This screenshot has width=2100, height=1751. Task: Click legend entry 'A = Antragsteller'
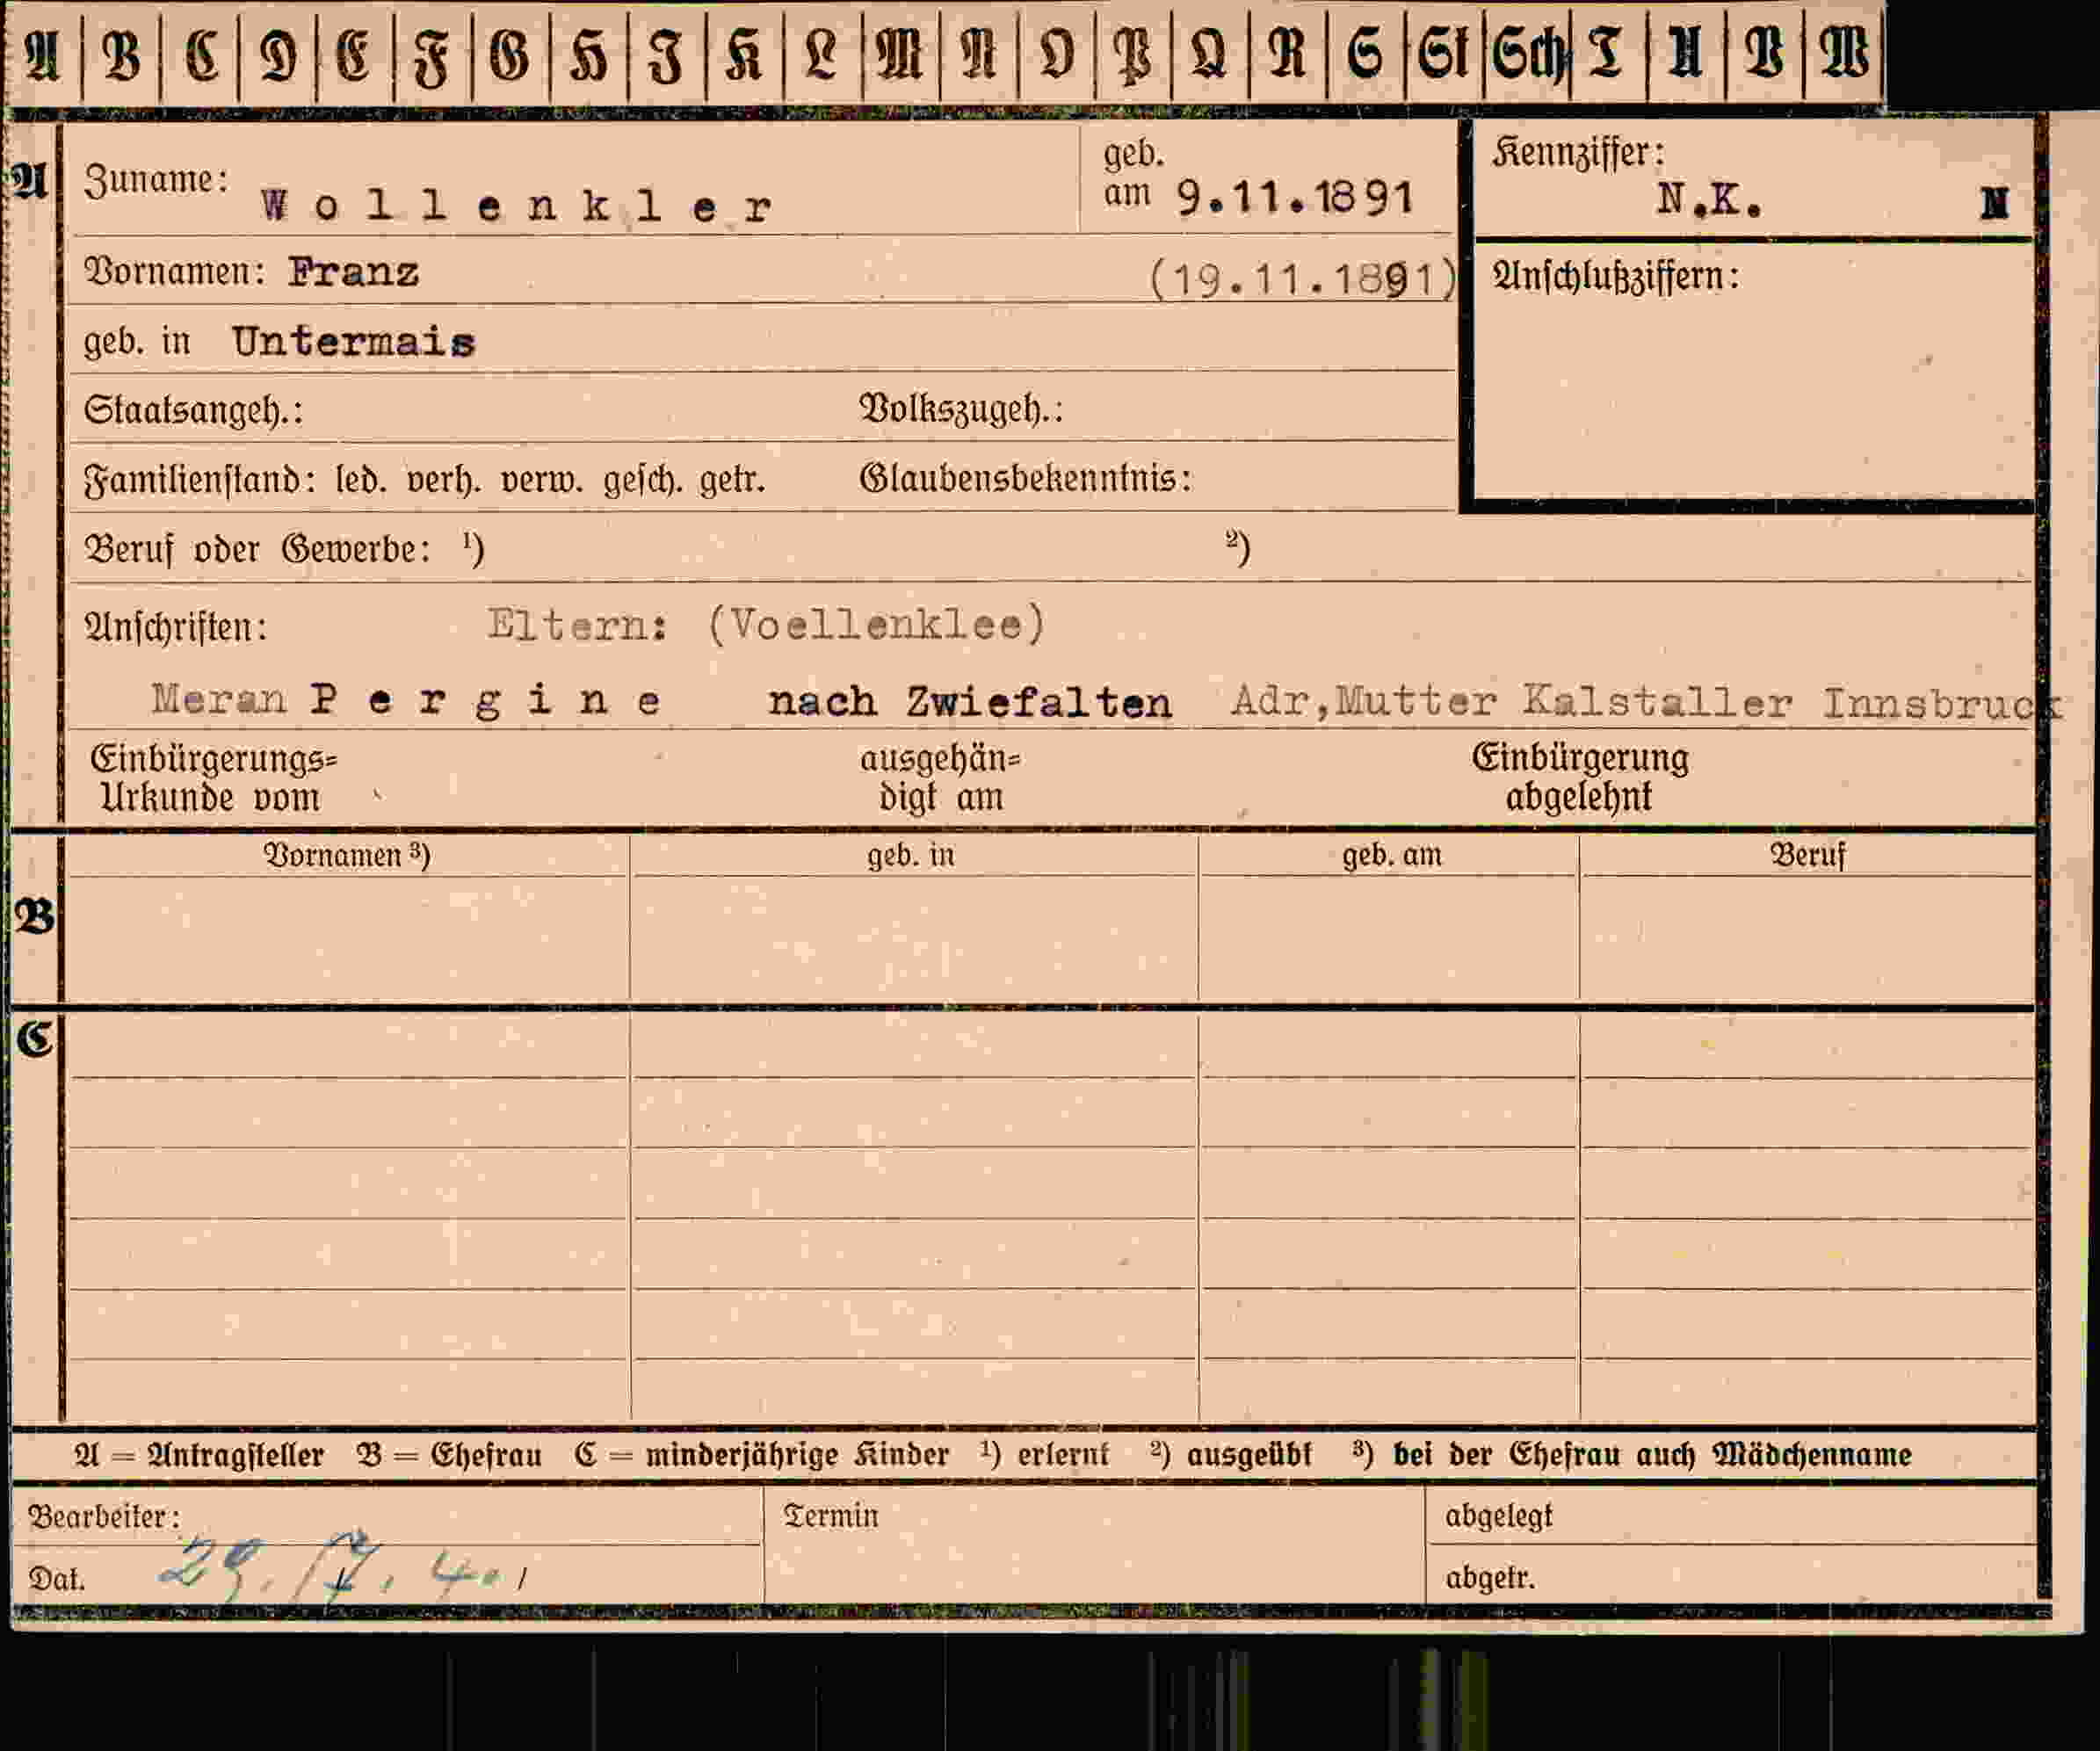(x=199, y=1455)
